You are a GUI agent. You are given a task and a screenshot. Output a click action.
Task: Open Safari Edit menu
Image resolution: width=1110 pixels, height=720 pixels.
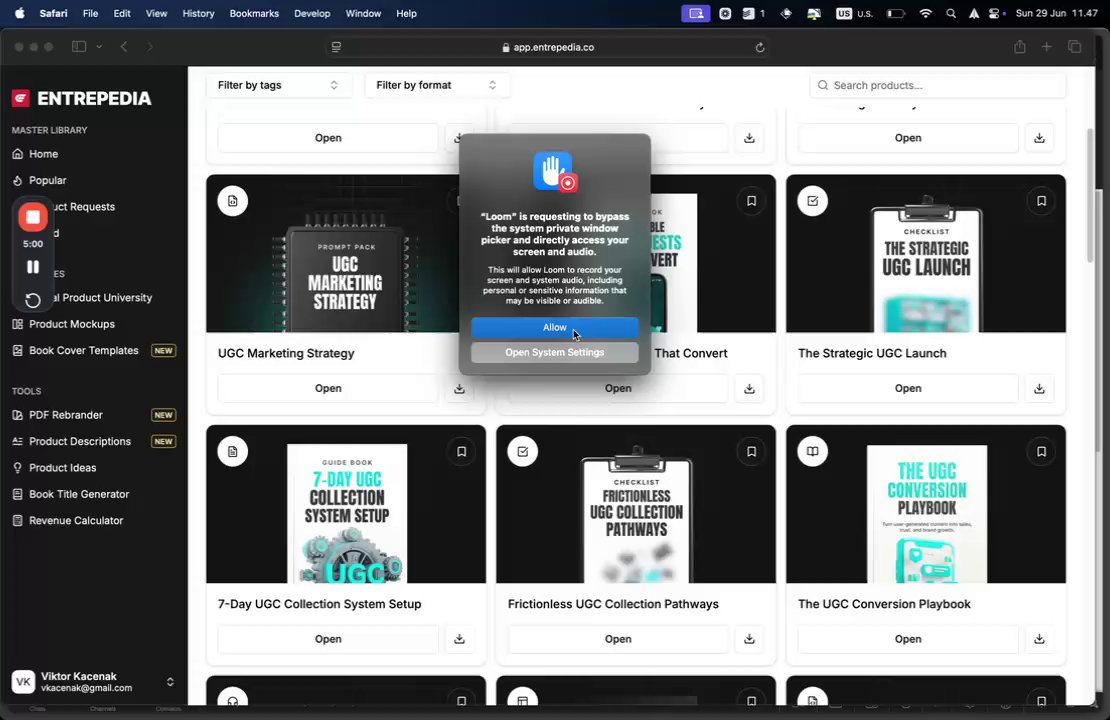[122, 13]
